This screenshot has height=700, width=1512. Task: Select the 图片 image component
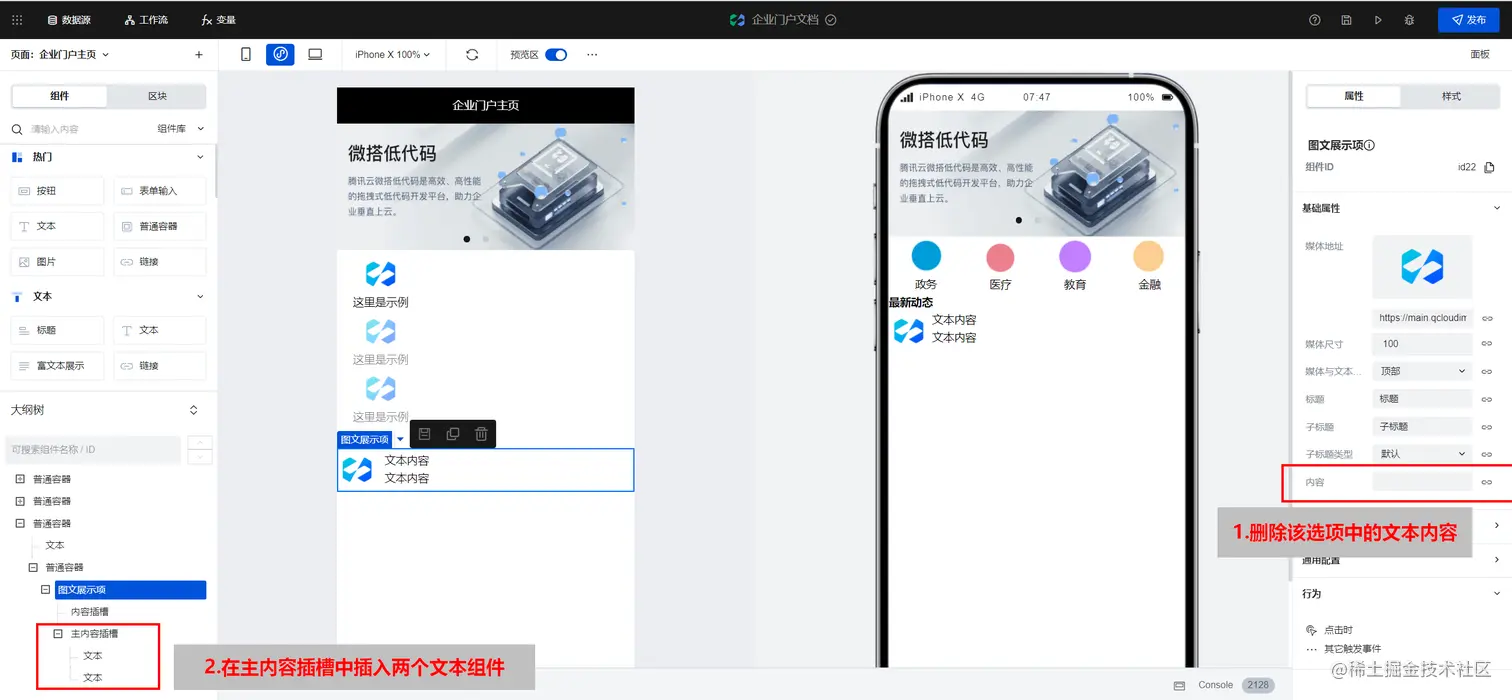57,262
